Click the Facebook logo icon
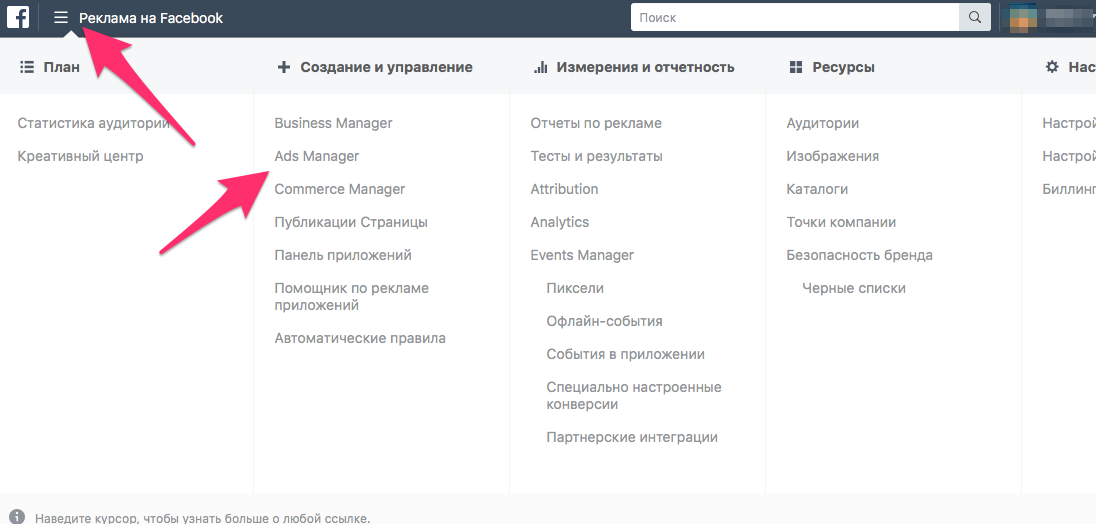 tap(17, 17)
